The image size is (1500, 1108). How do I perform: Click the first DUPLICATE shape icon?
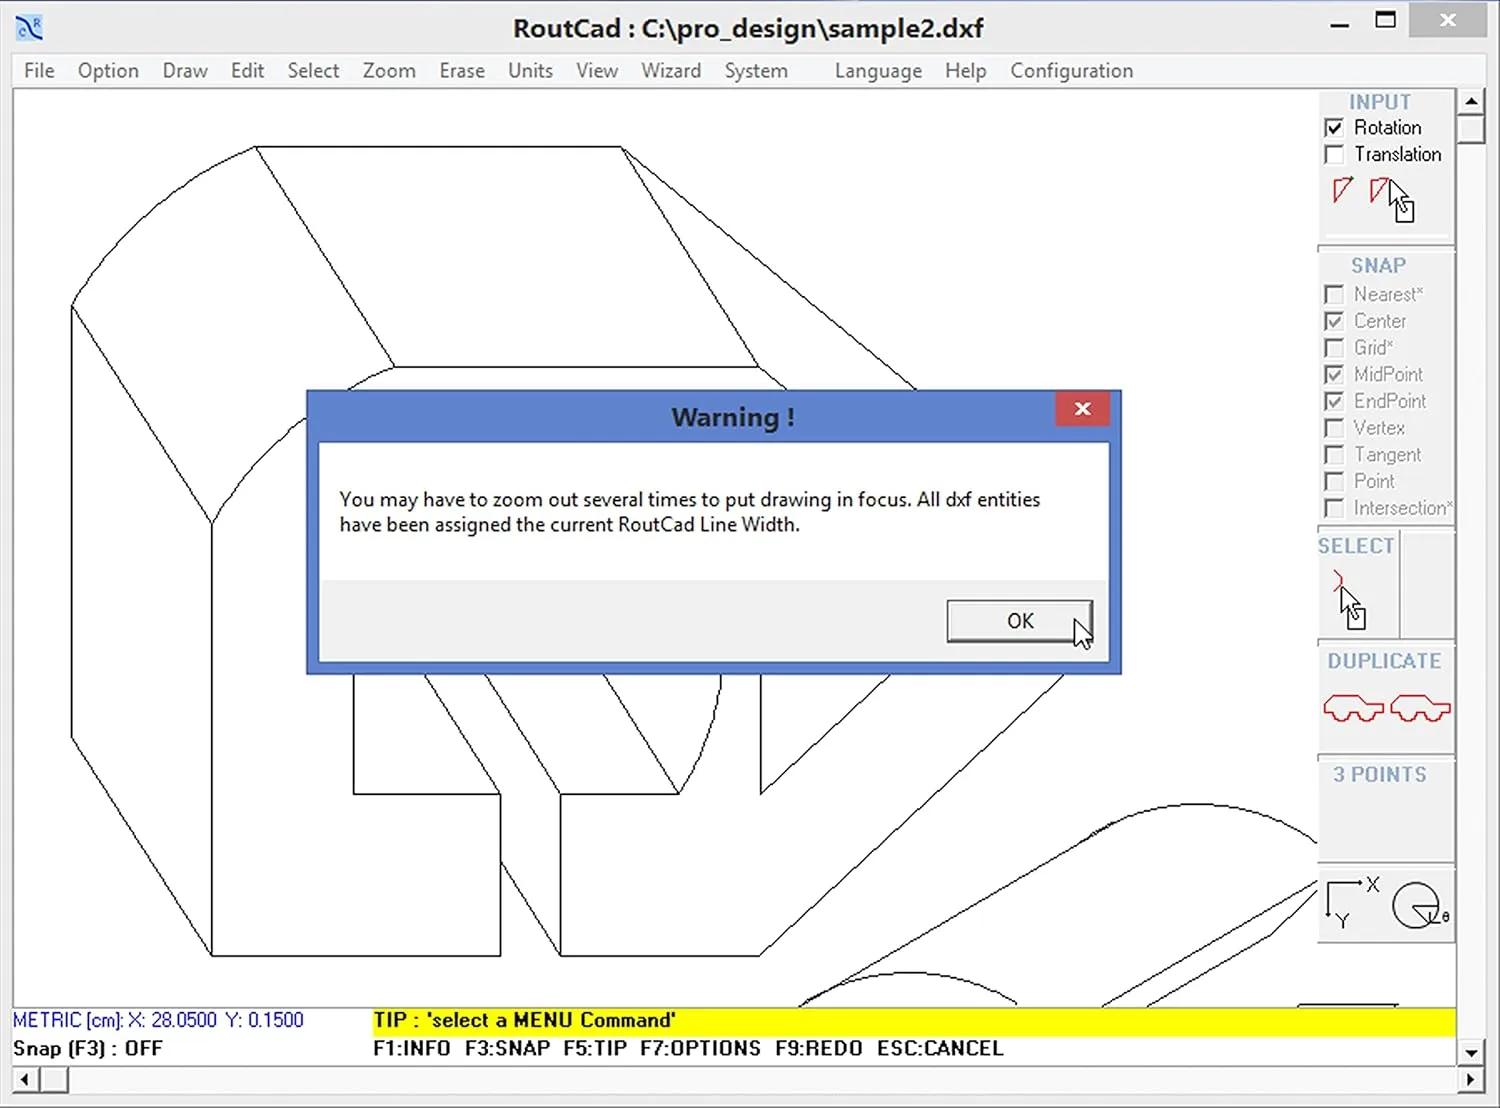[x=1354, y=707]
